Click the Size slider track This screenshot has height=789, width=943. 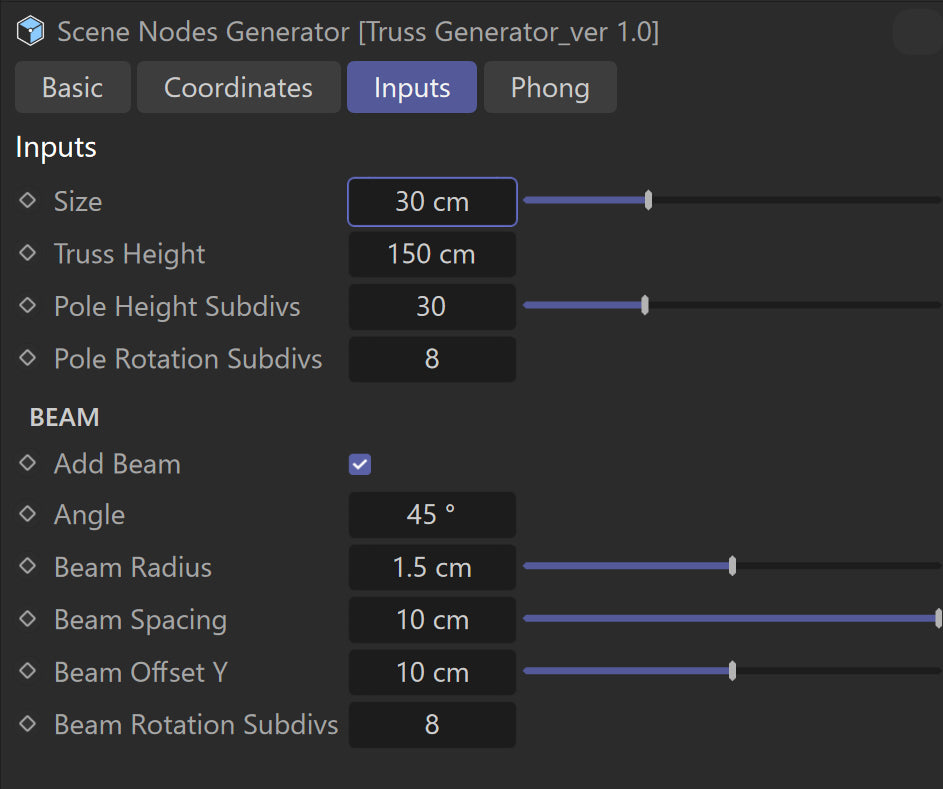click(790, 201)
